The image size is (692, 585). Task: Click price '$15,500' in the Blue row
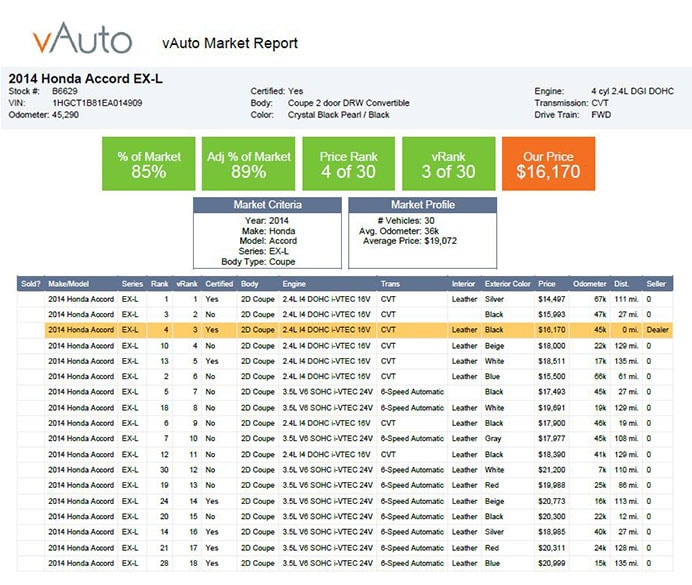click(x=552, y=376)
